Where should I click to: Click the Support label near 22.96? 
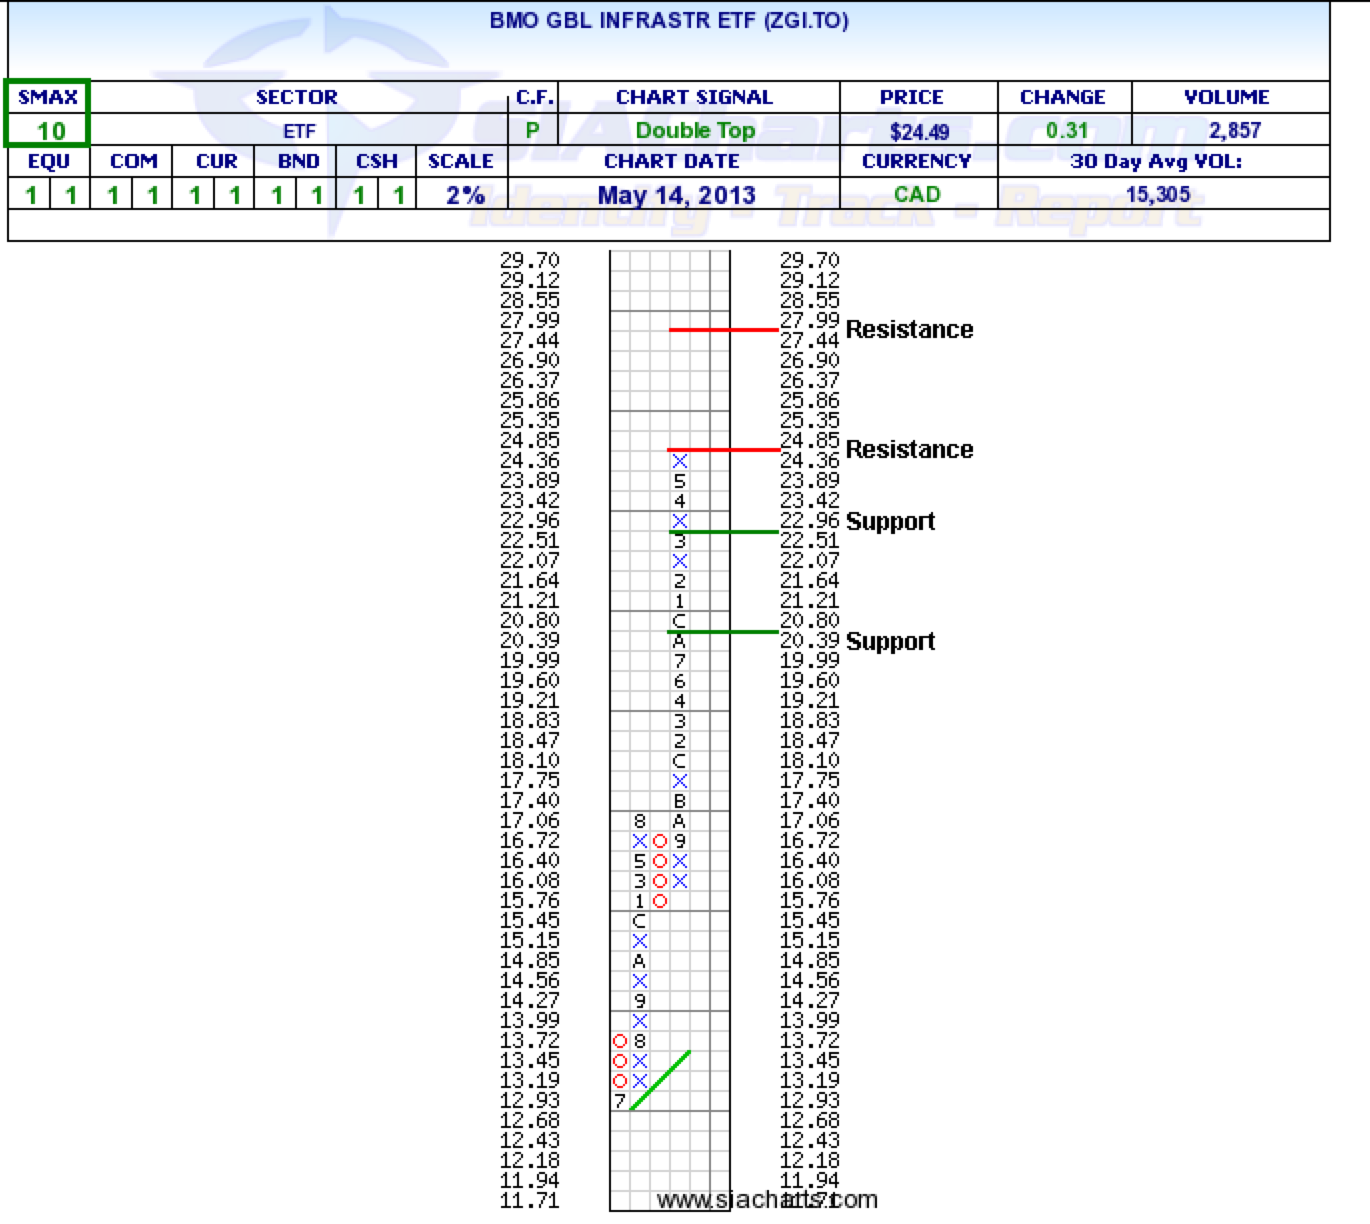(x=890, y=522)
